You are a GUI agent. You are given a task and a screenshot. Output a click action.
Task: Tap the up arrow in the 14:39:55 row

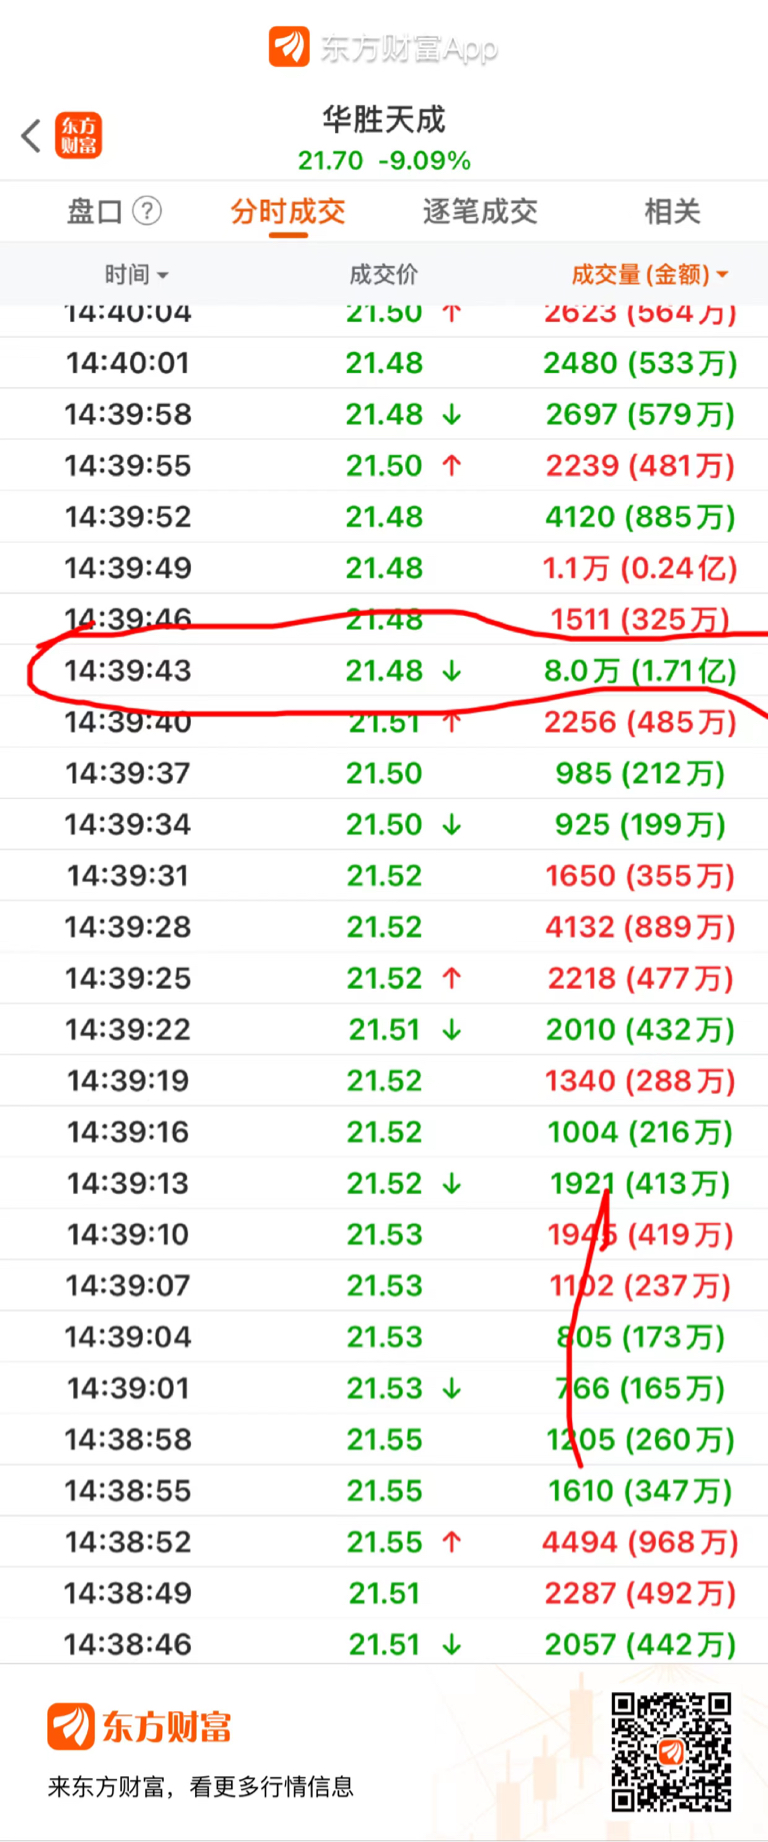tap(452, 465)
